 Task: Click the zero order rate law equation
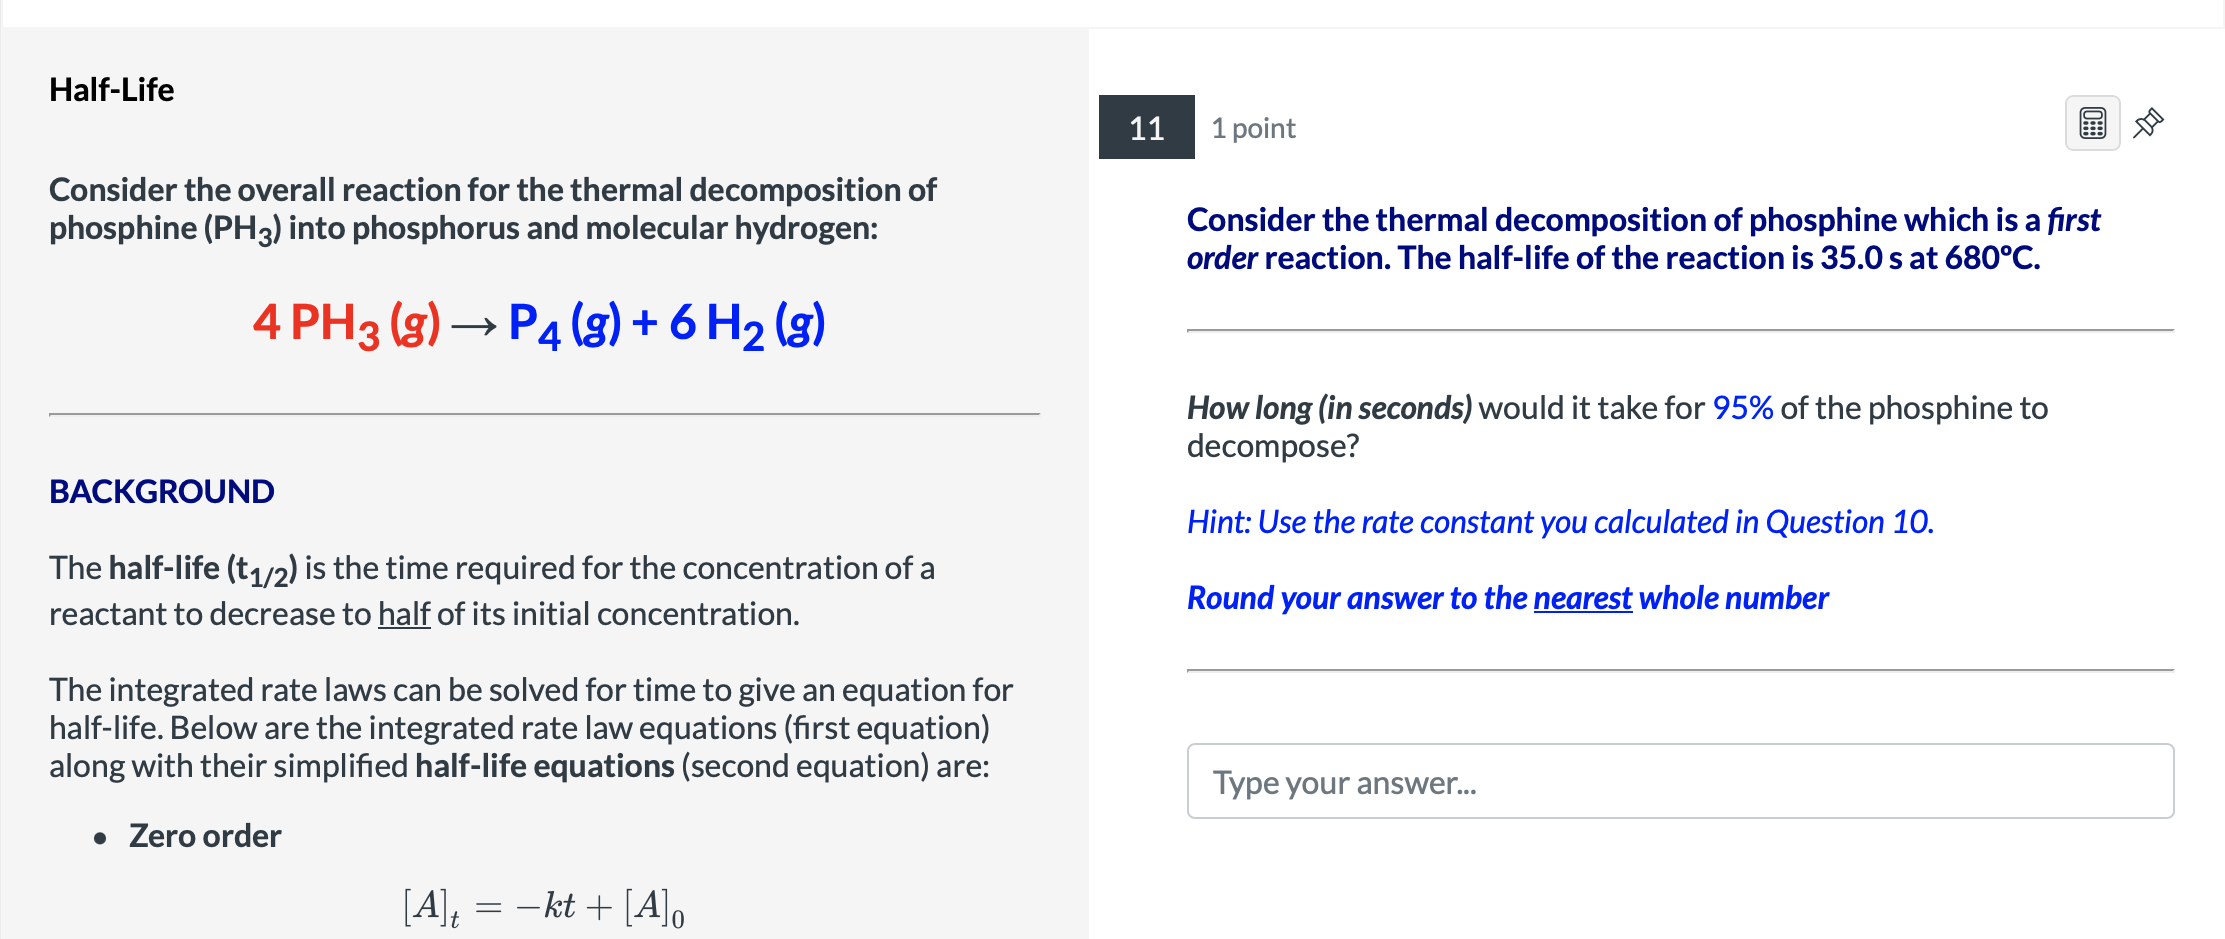click(x=544, y=907)
